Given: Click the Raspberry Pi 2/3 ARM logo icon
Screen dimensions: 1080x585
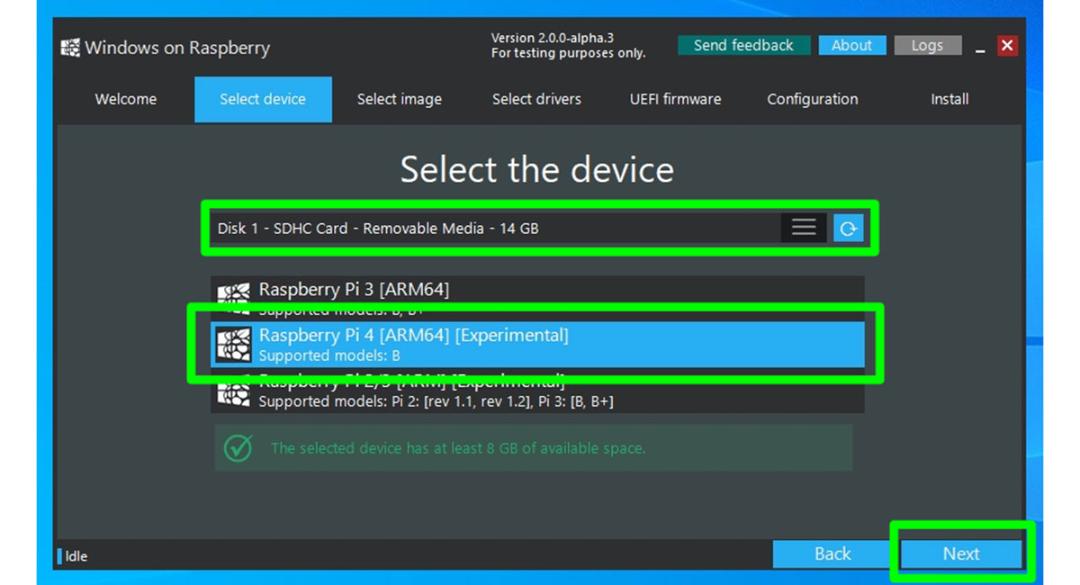Looking at the screenshot, I should pos(234,391).
